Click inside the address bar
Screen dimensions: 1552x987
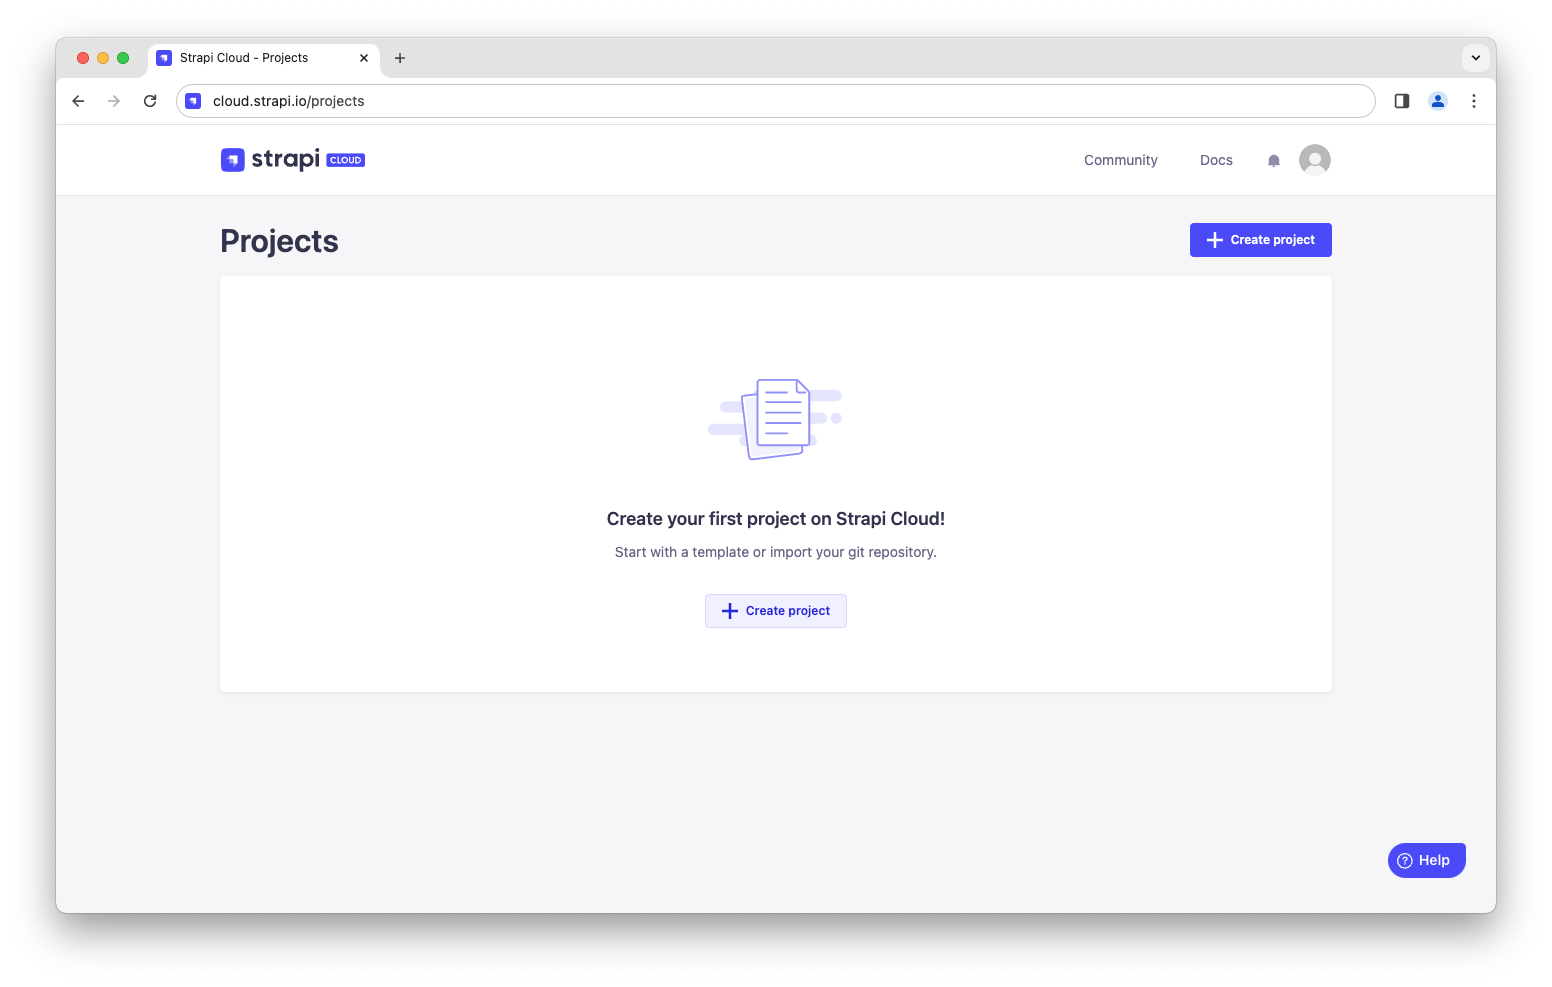(x=700, y=101)
